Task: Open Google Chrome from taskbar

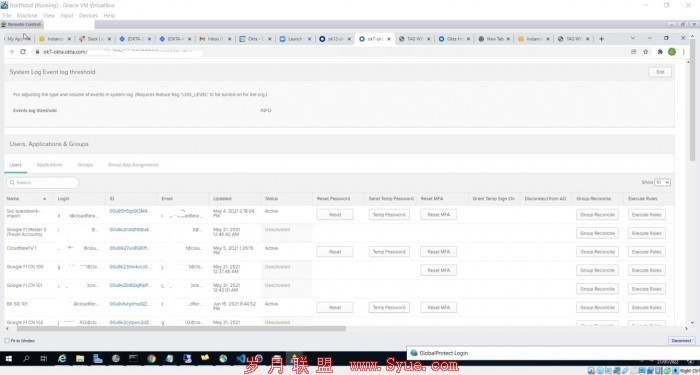Action: pos(151,358)
